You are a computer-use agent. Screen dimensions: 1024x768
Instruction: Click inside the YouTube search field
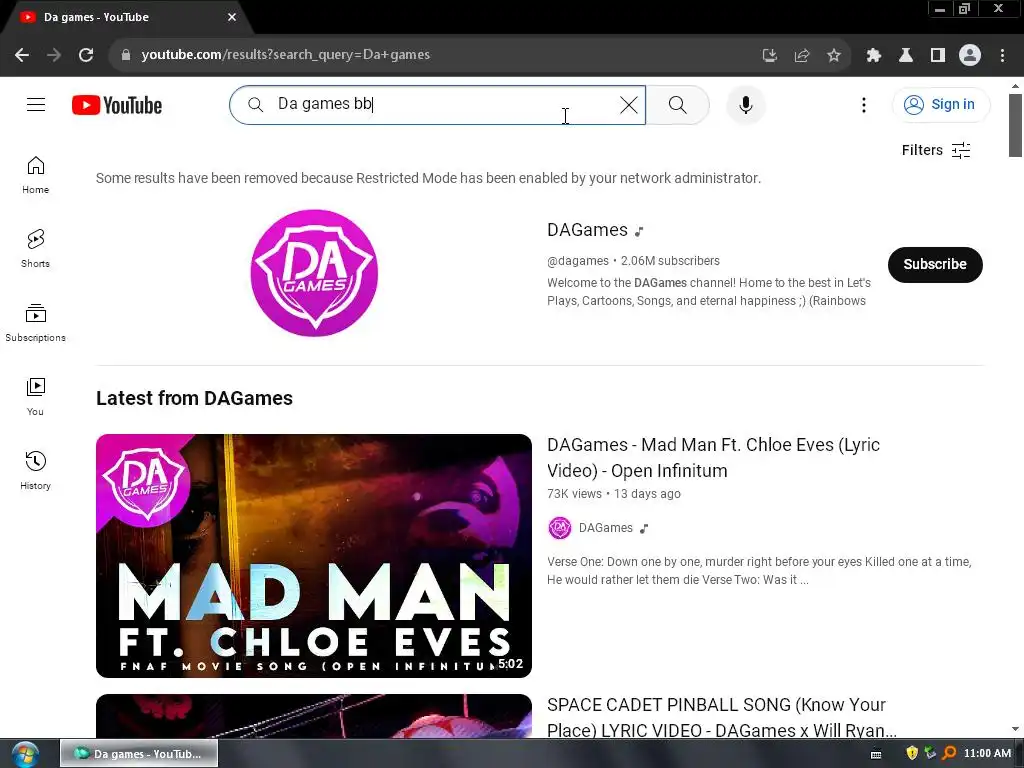coord(438,104)
